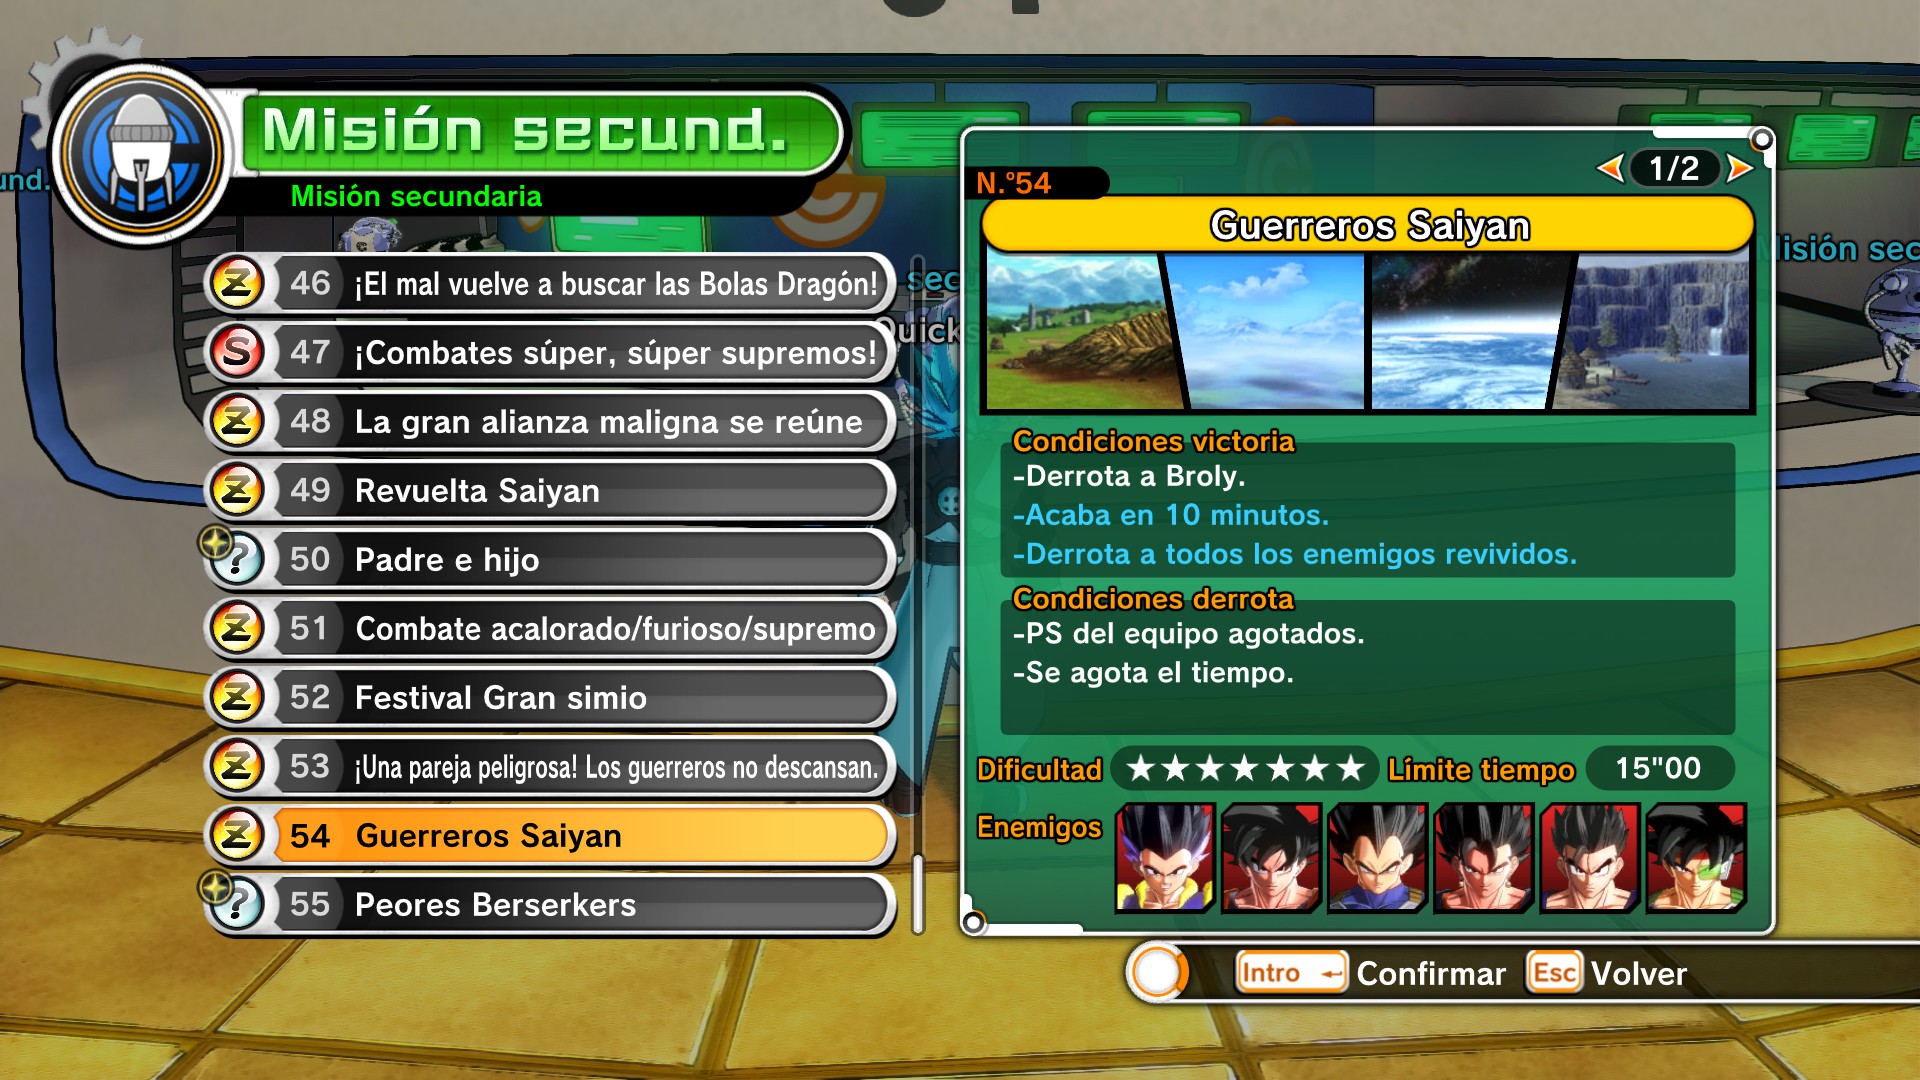Select mission 52 Festival Gran simio

tap(550, 697)
